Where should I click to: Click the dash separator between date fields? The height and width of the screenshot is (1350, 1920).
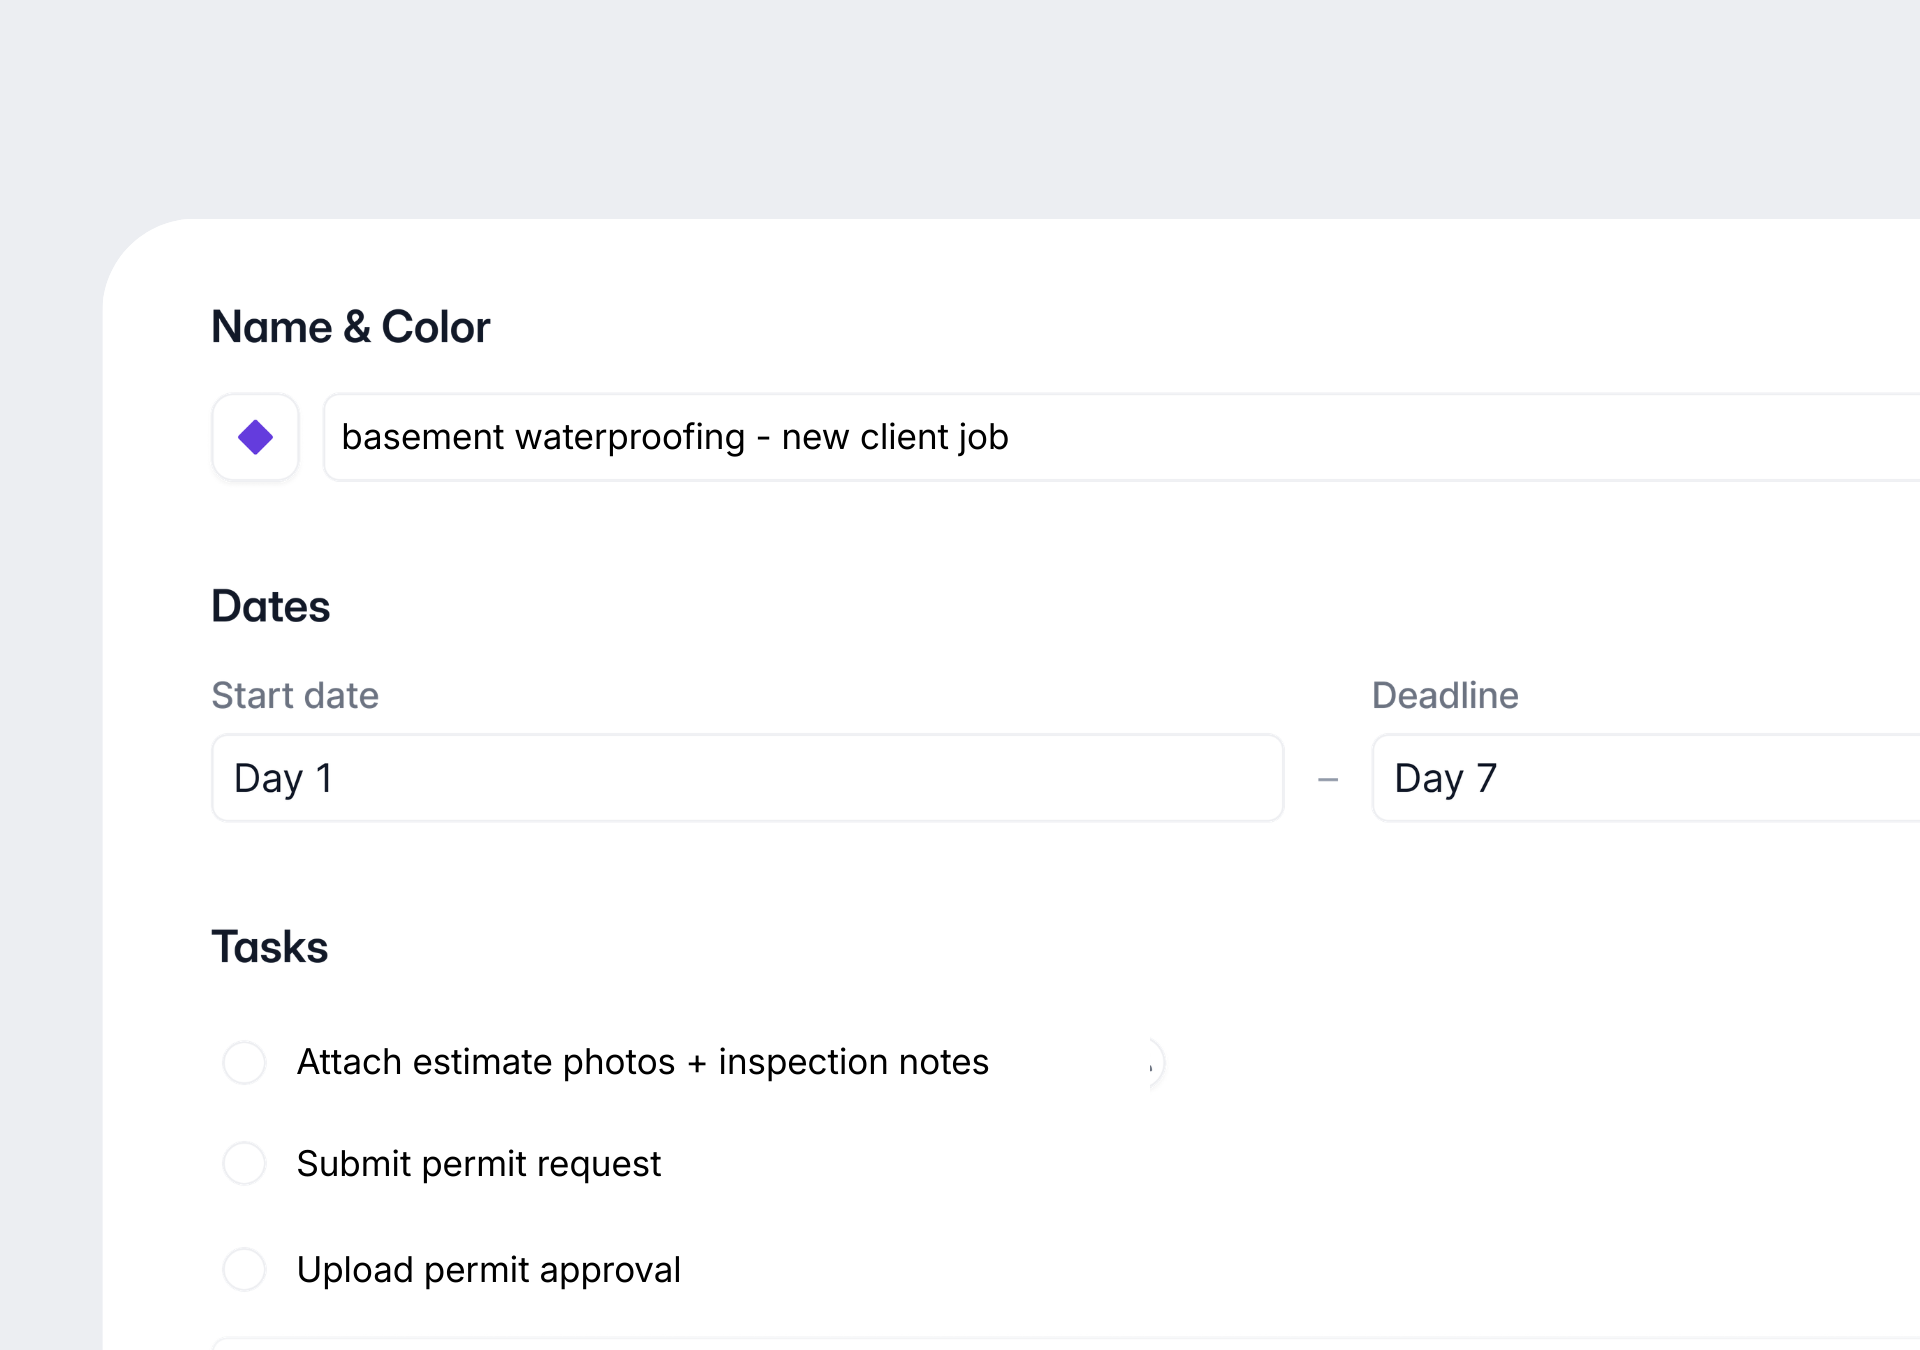pyautogui.click(x=1328, y=779)
